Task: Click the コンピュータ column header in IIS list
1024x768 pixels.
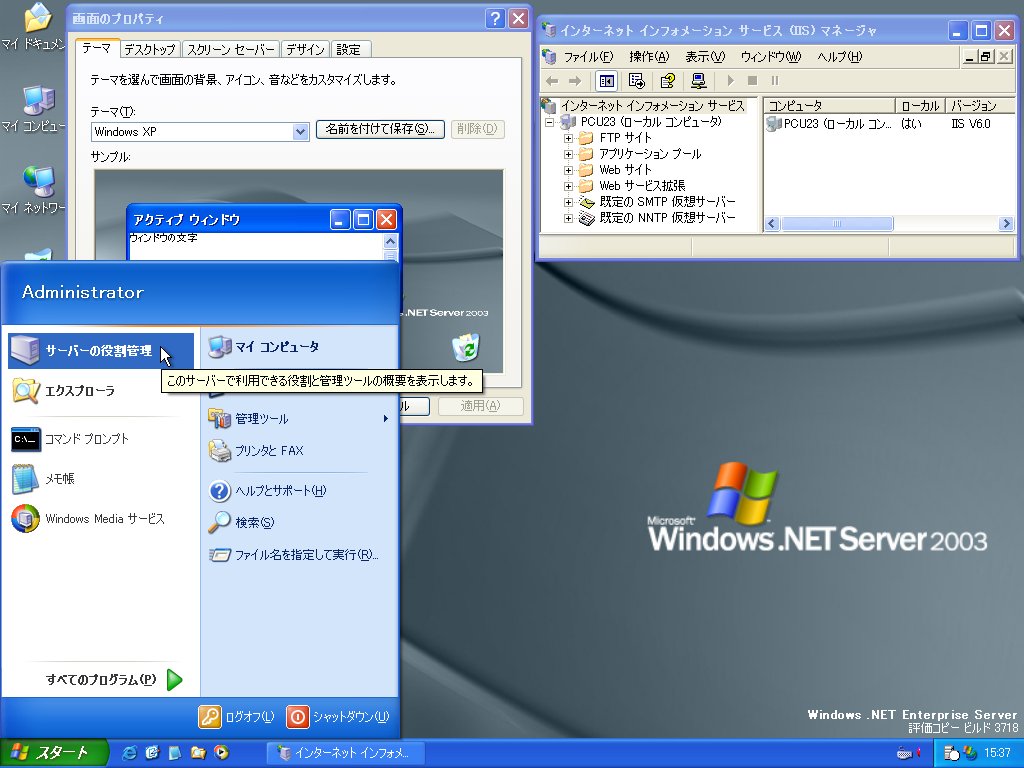Action: pyautogui.click(x=829, y=106)
